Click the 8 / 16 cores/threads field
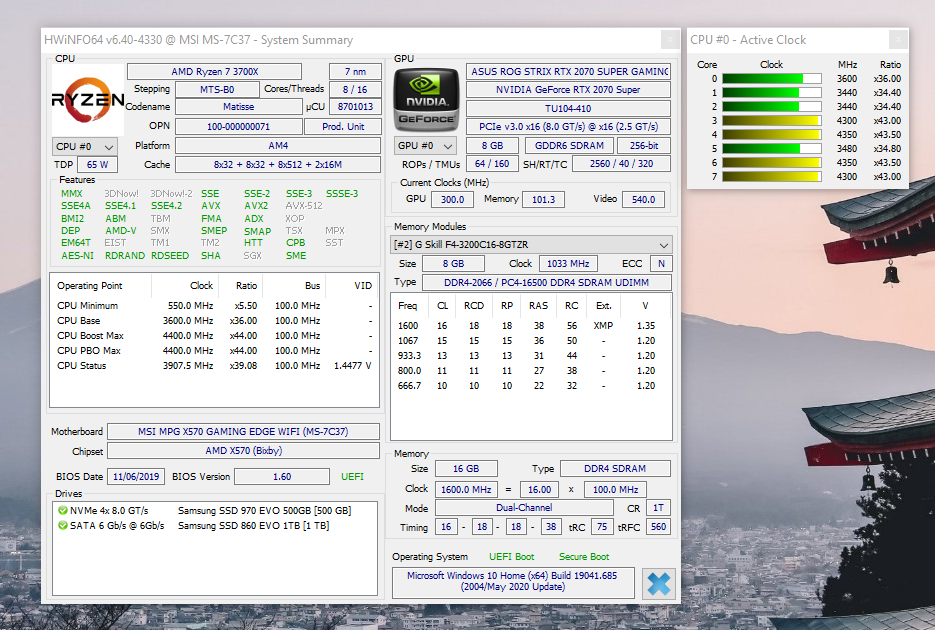The width and height of the screenshot is (935, 630). click(x=355, y=89)
